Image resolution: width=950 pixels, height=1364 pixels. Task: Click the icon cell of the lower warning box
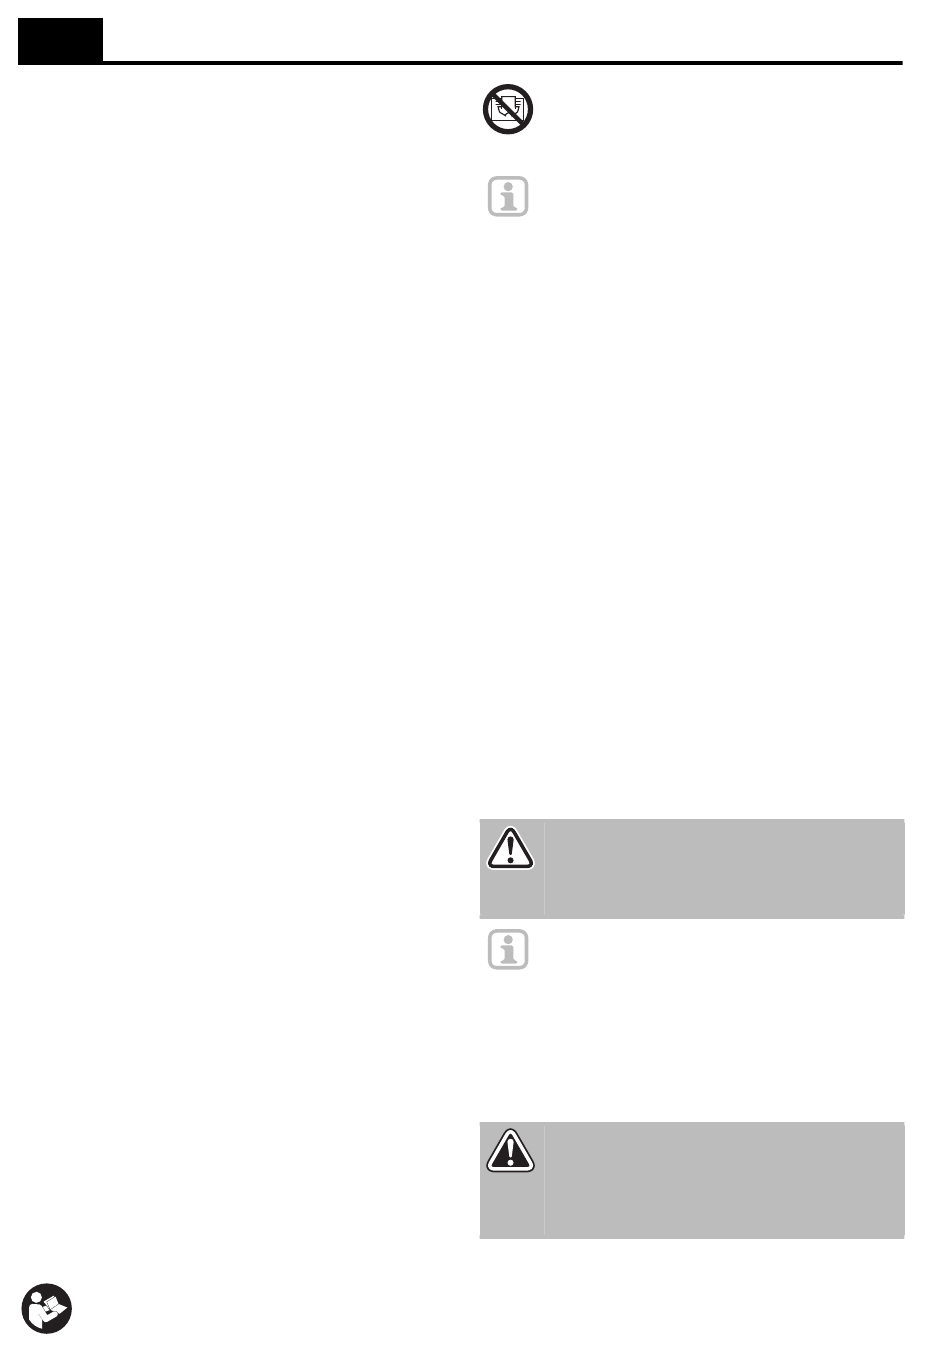511,1179
